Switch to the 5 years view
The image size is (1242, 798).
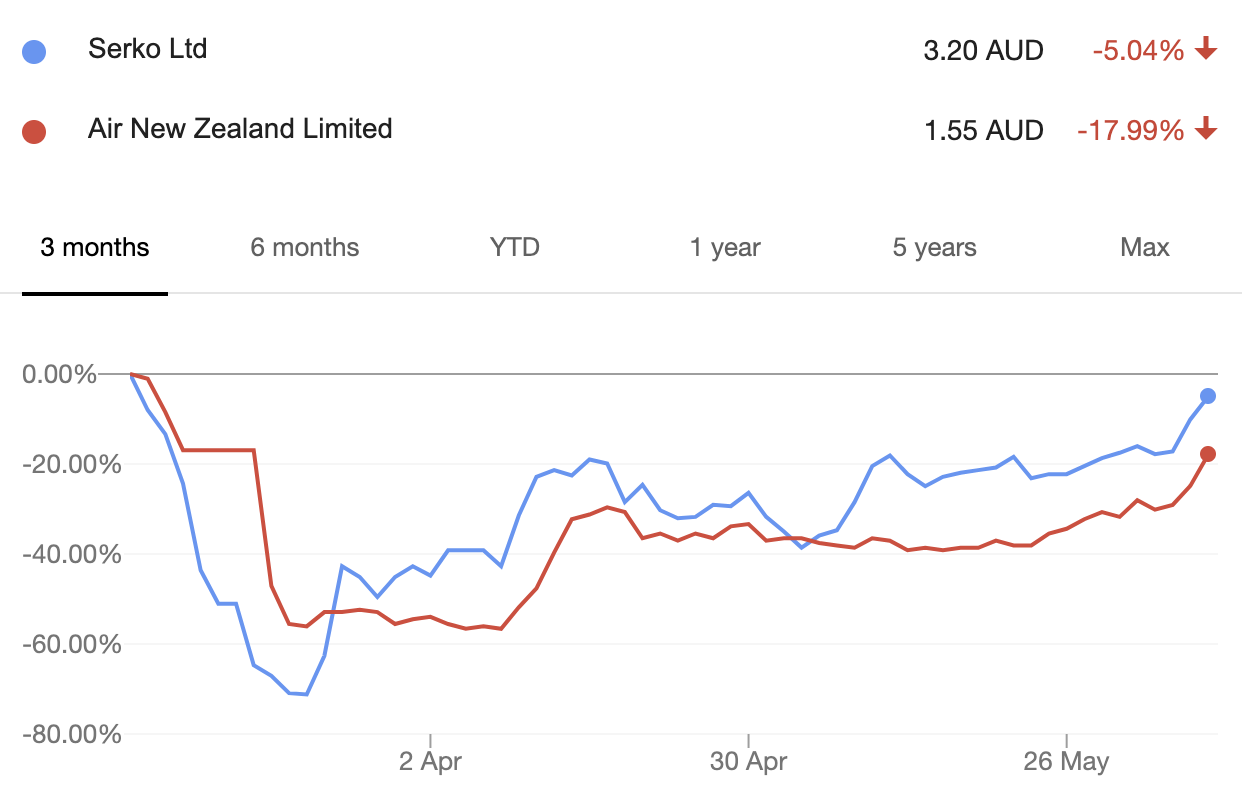(935, 248)
